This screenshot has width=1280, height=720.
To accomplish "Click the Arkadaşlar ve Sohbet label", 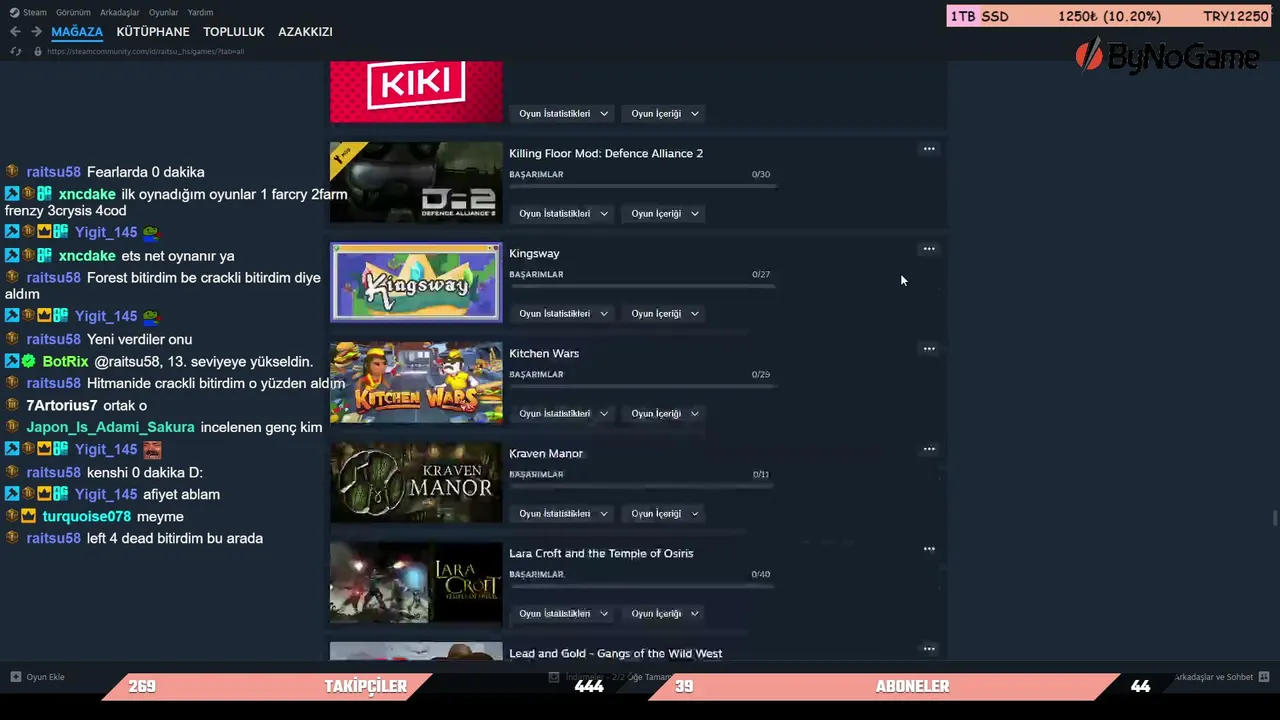I will [x=1214, y=677].
